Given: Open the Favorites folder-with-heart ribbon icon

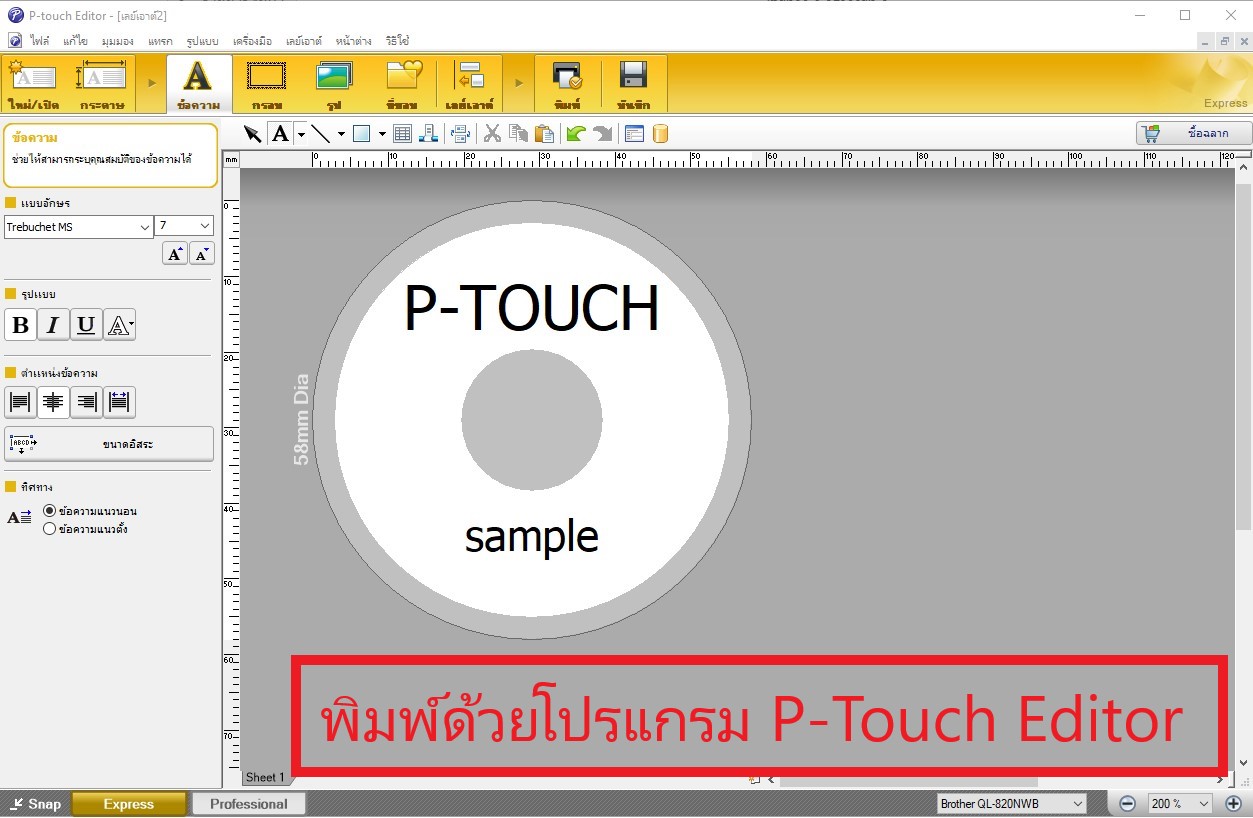Looking at the screenshot, I should click(402, 84).
